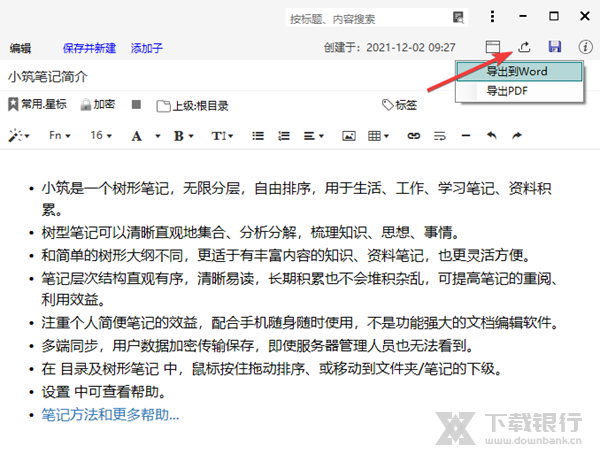Click the gray color square beside 加密
This screenshot has width=600, height=454.
pos(136,104)
